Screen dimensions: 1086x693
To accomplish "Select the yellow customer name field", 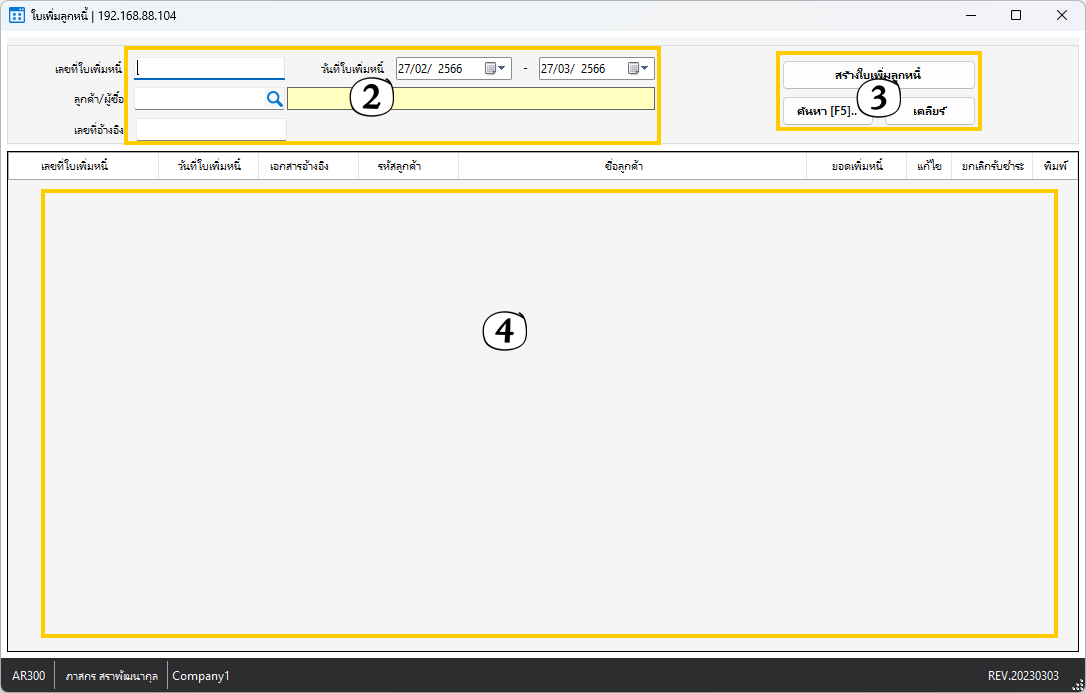I will pos(470,99).
